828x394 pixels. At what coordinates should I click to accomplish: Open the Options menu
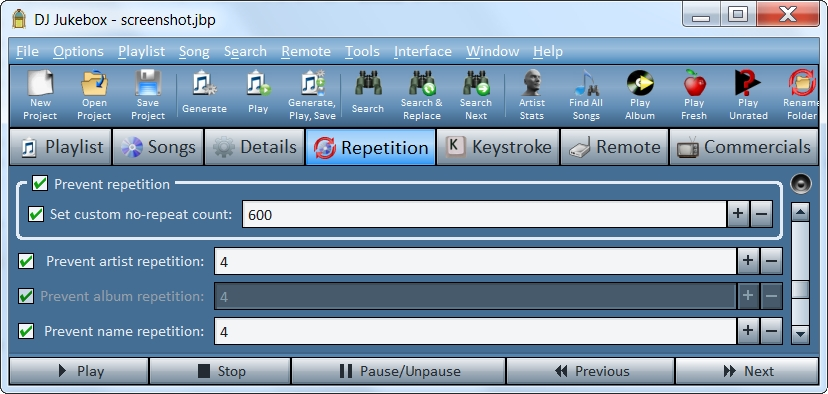(x=79, y=51)
